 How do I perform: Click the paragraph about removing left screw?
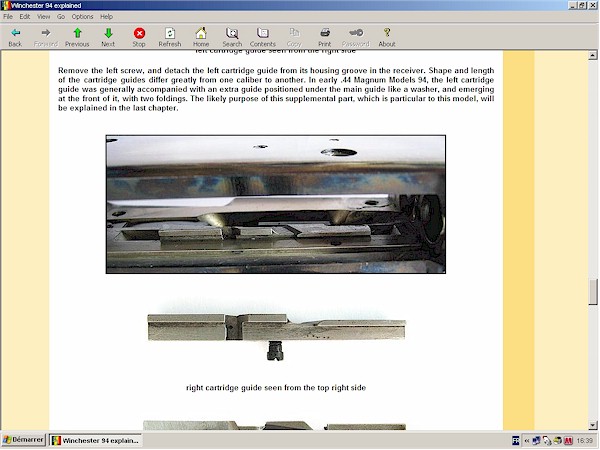[x=276, y=89]
